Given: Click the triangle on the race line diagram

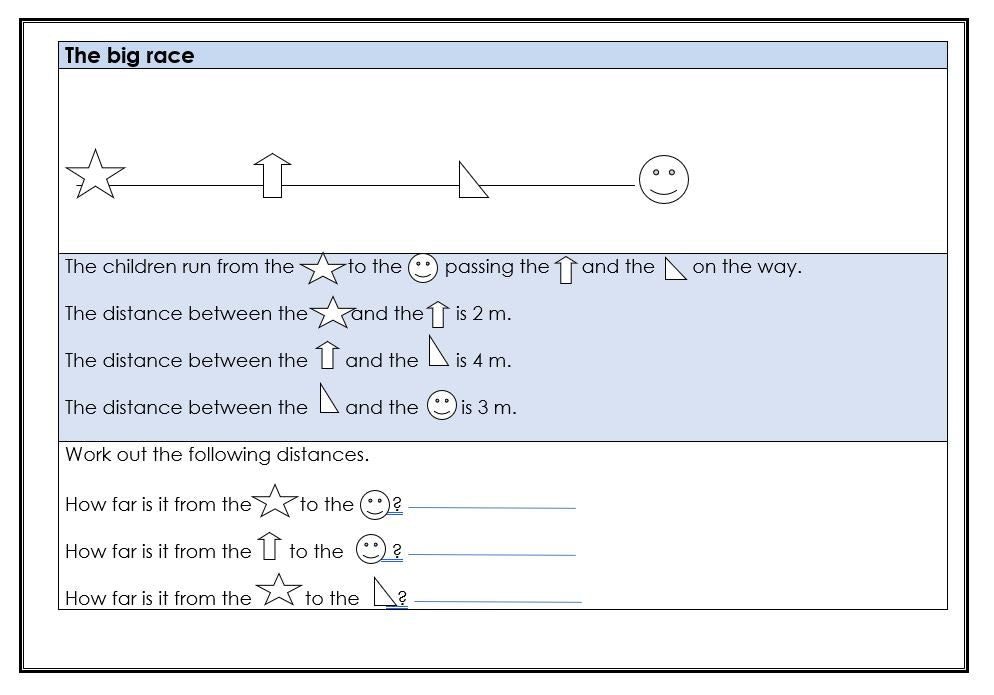Looking at the screenshot, I should tap(471, 182).
